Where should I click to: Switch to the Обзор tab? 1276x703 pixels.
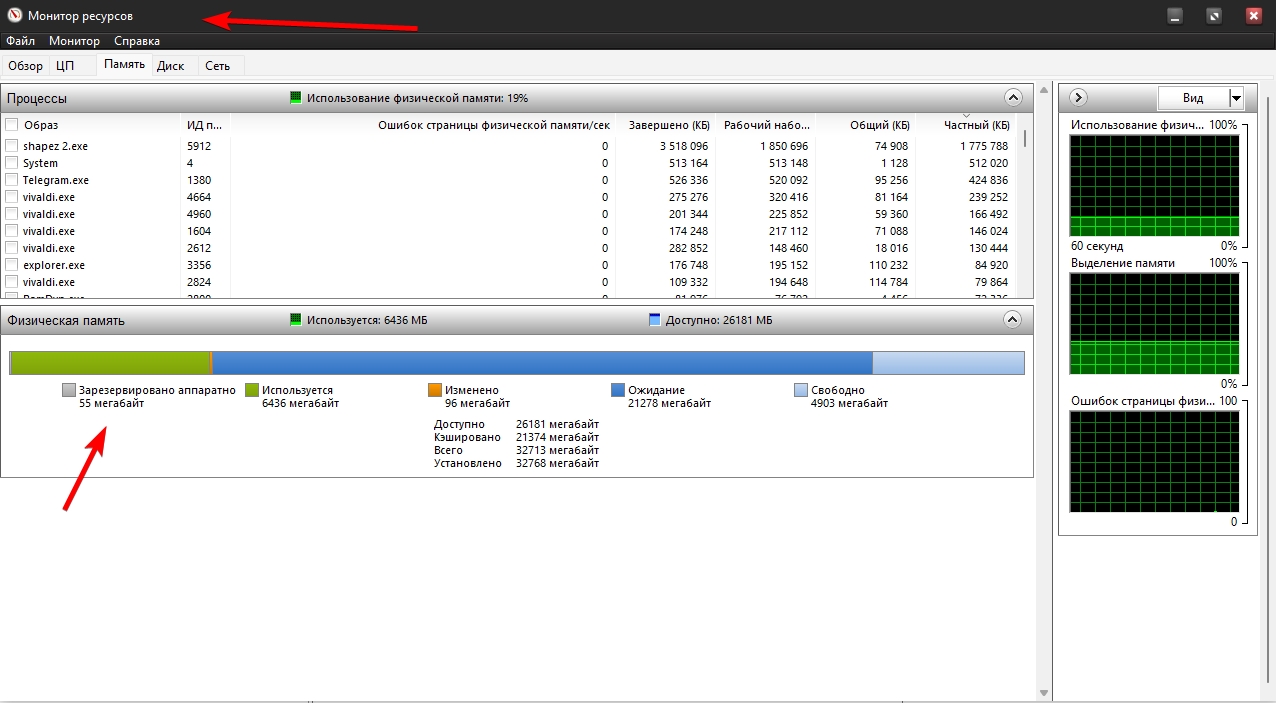pyautogui.click(x=26, y=66)
